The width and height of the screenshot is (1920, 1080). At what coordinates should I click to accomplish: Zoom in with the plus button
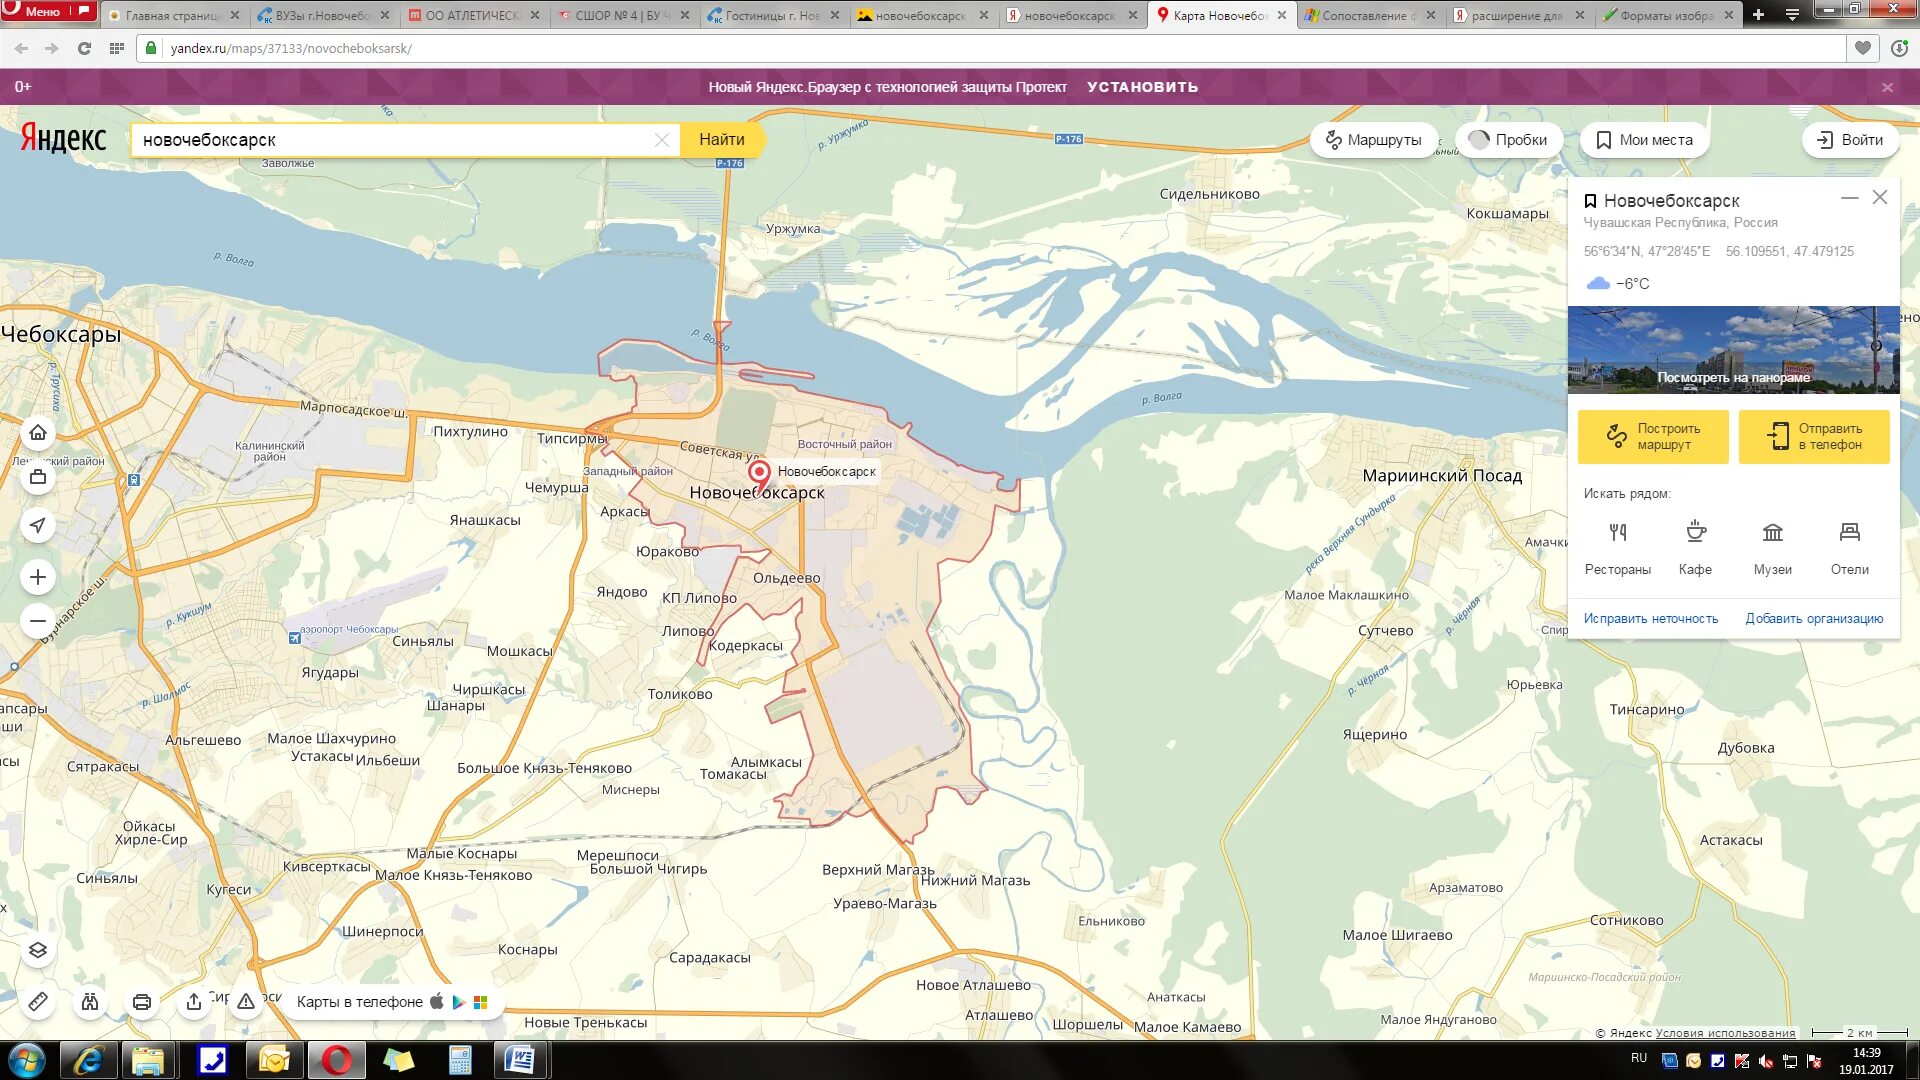point(38,577)
